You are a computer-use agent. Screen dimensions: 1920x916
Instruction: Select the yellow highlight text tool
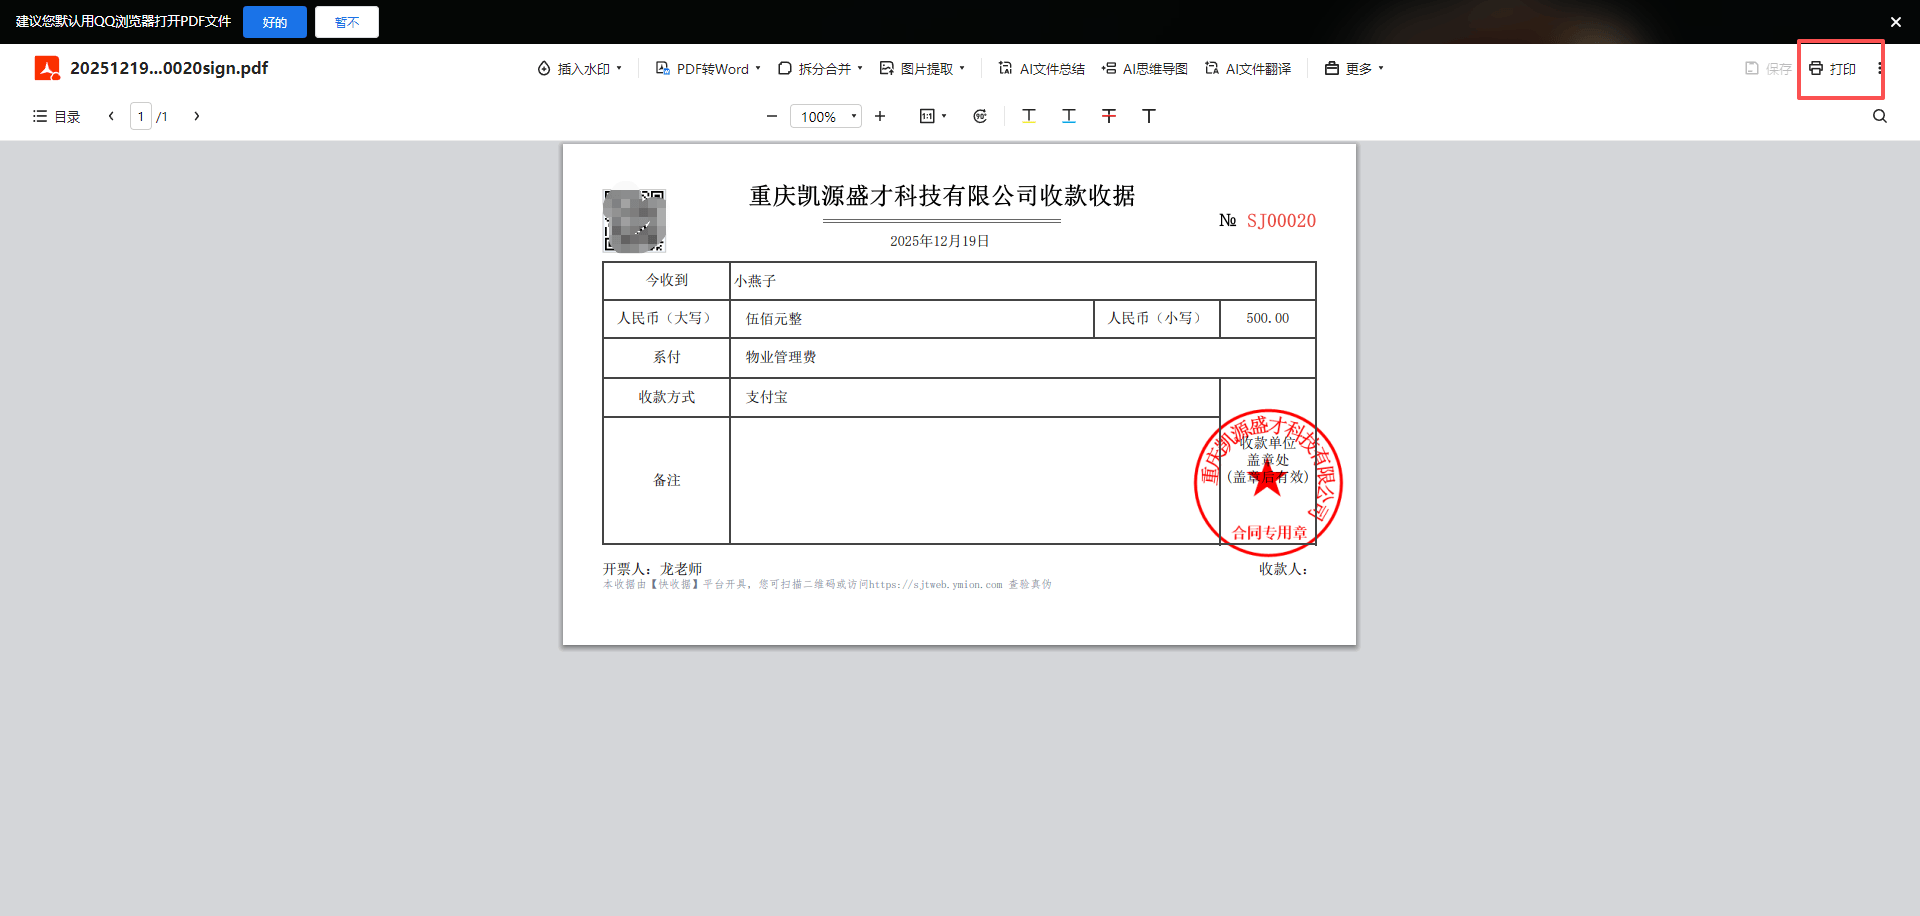point(1028,116)
